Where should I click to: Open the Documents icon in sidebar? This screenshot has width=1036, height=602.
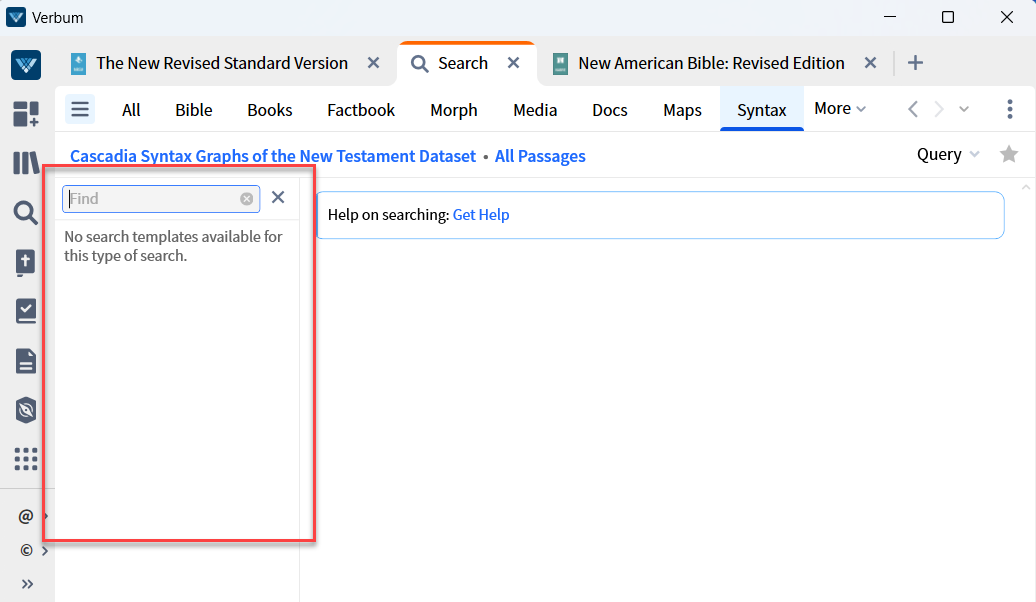(x=26, y=361)
